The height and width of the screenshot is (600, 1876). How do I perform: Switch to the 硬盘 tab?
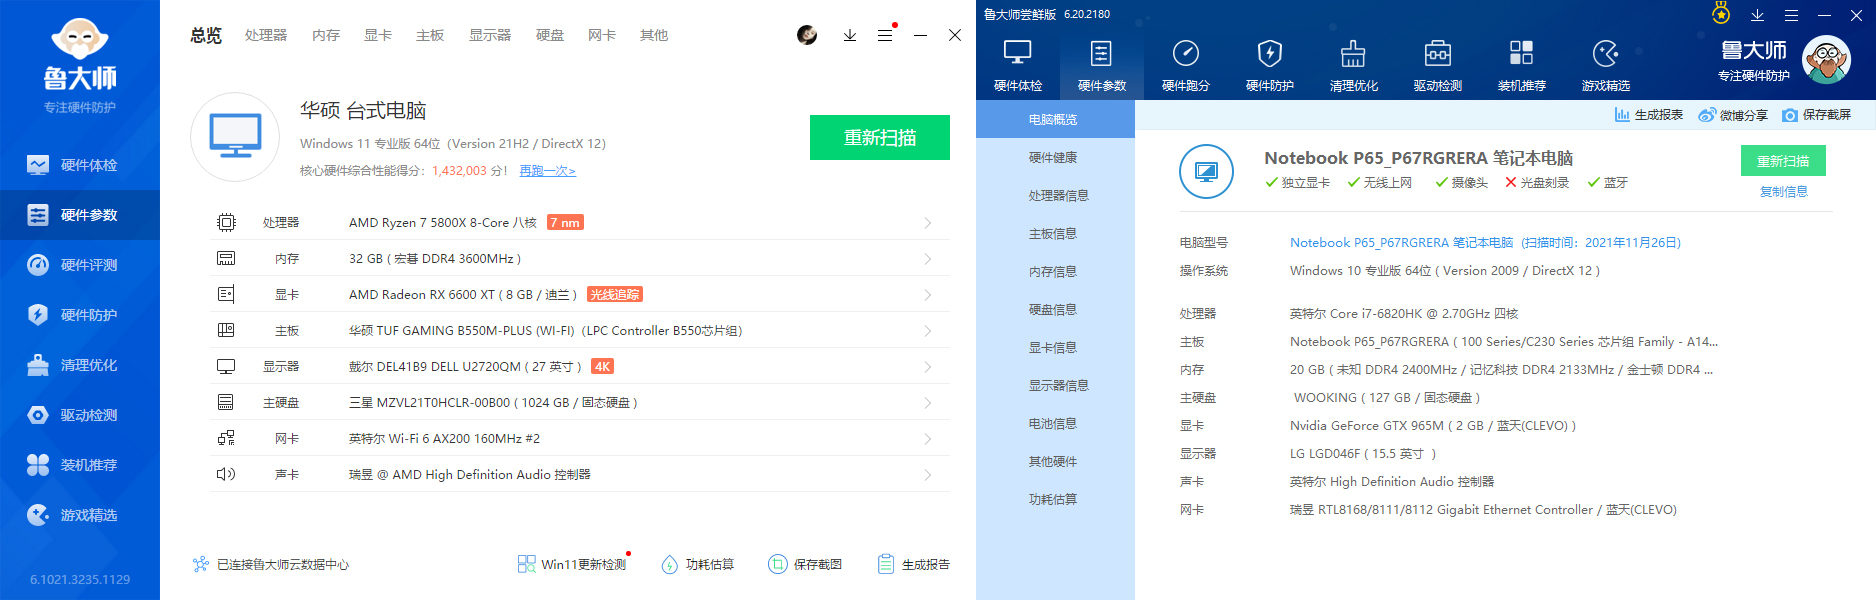pos(550,35)
